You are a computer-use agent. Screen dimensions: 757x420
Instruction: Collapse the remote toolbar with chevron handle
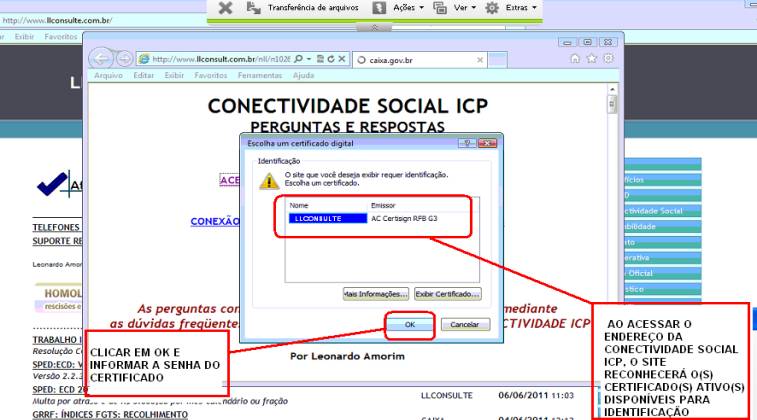(x=374, y=28)
